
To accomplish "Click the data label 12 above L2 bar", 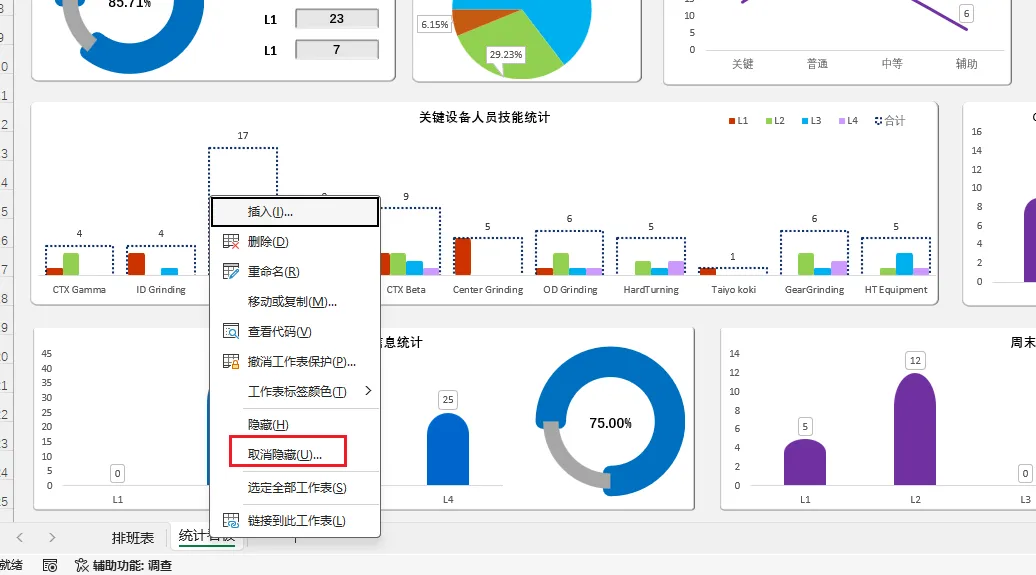I will pyautogui.click(x=915, y=360).
